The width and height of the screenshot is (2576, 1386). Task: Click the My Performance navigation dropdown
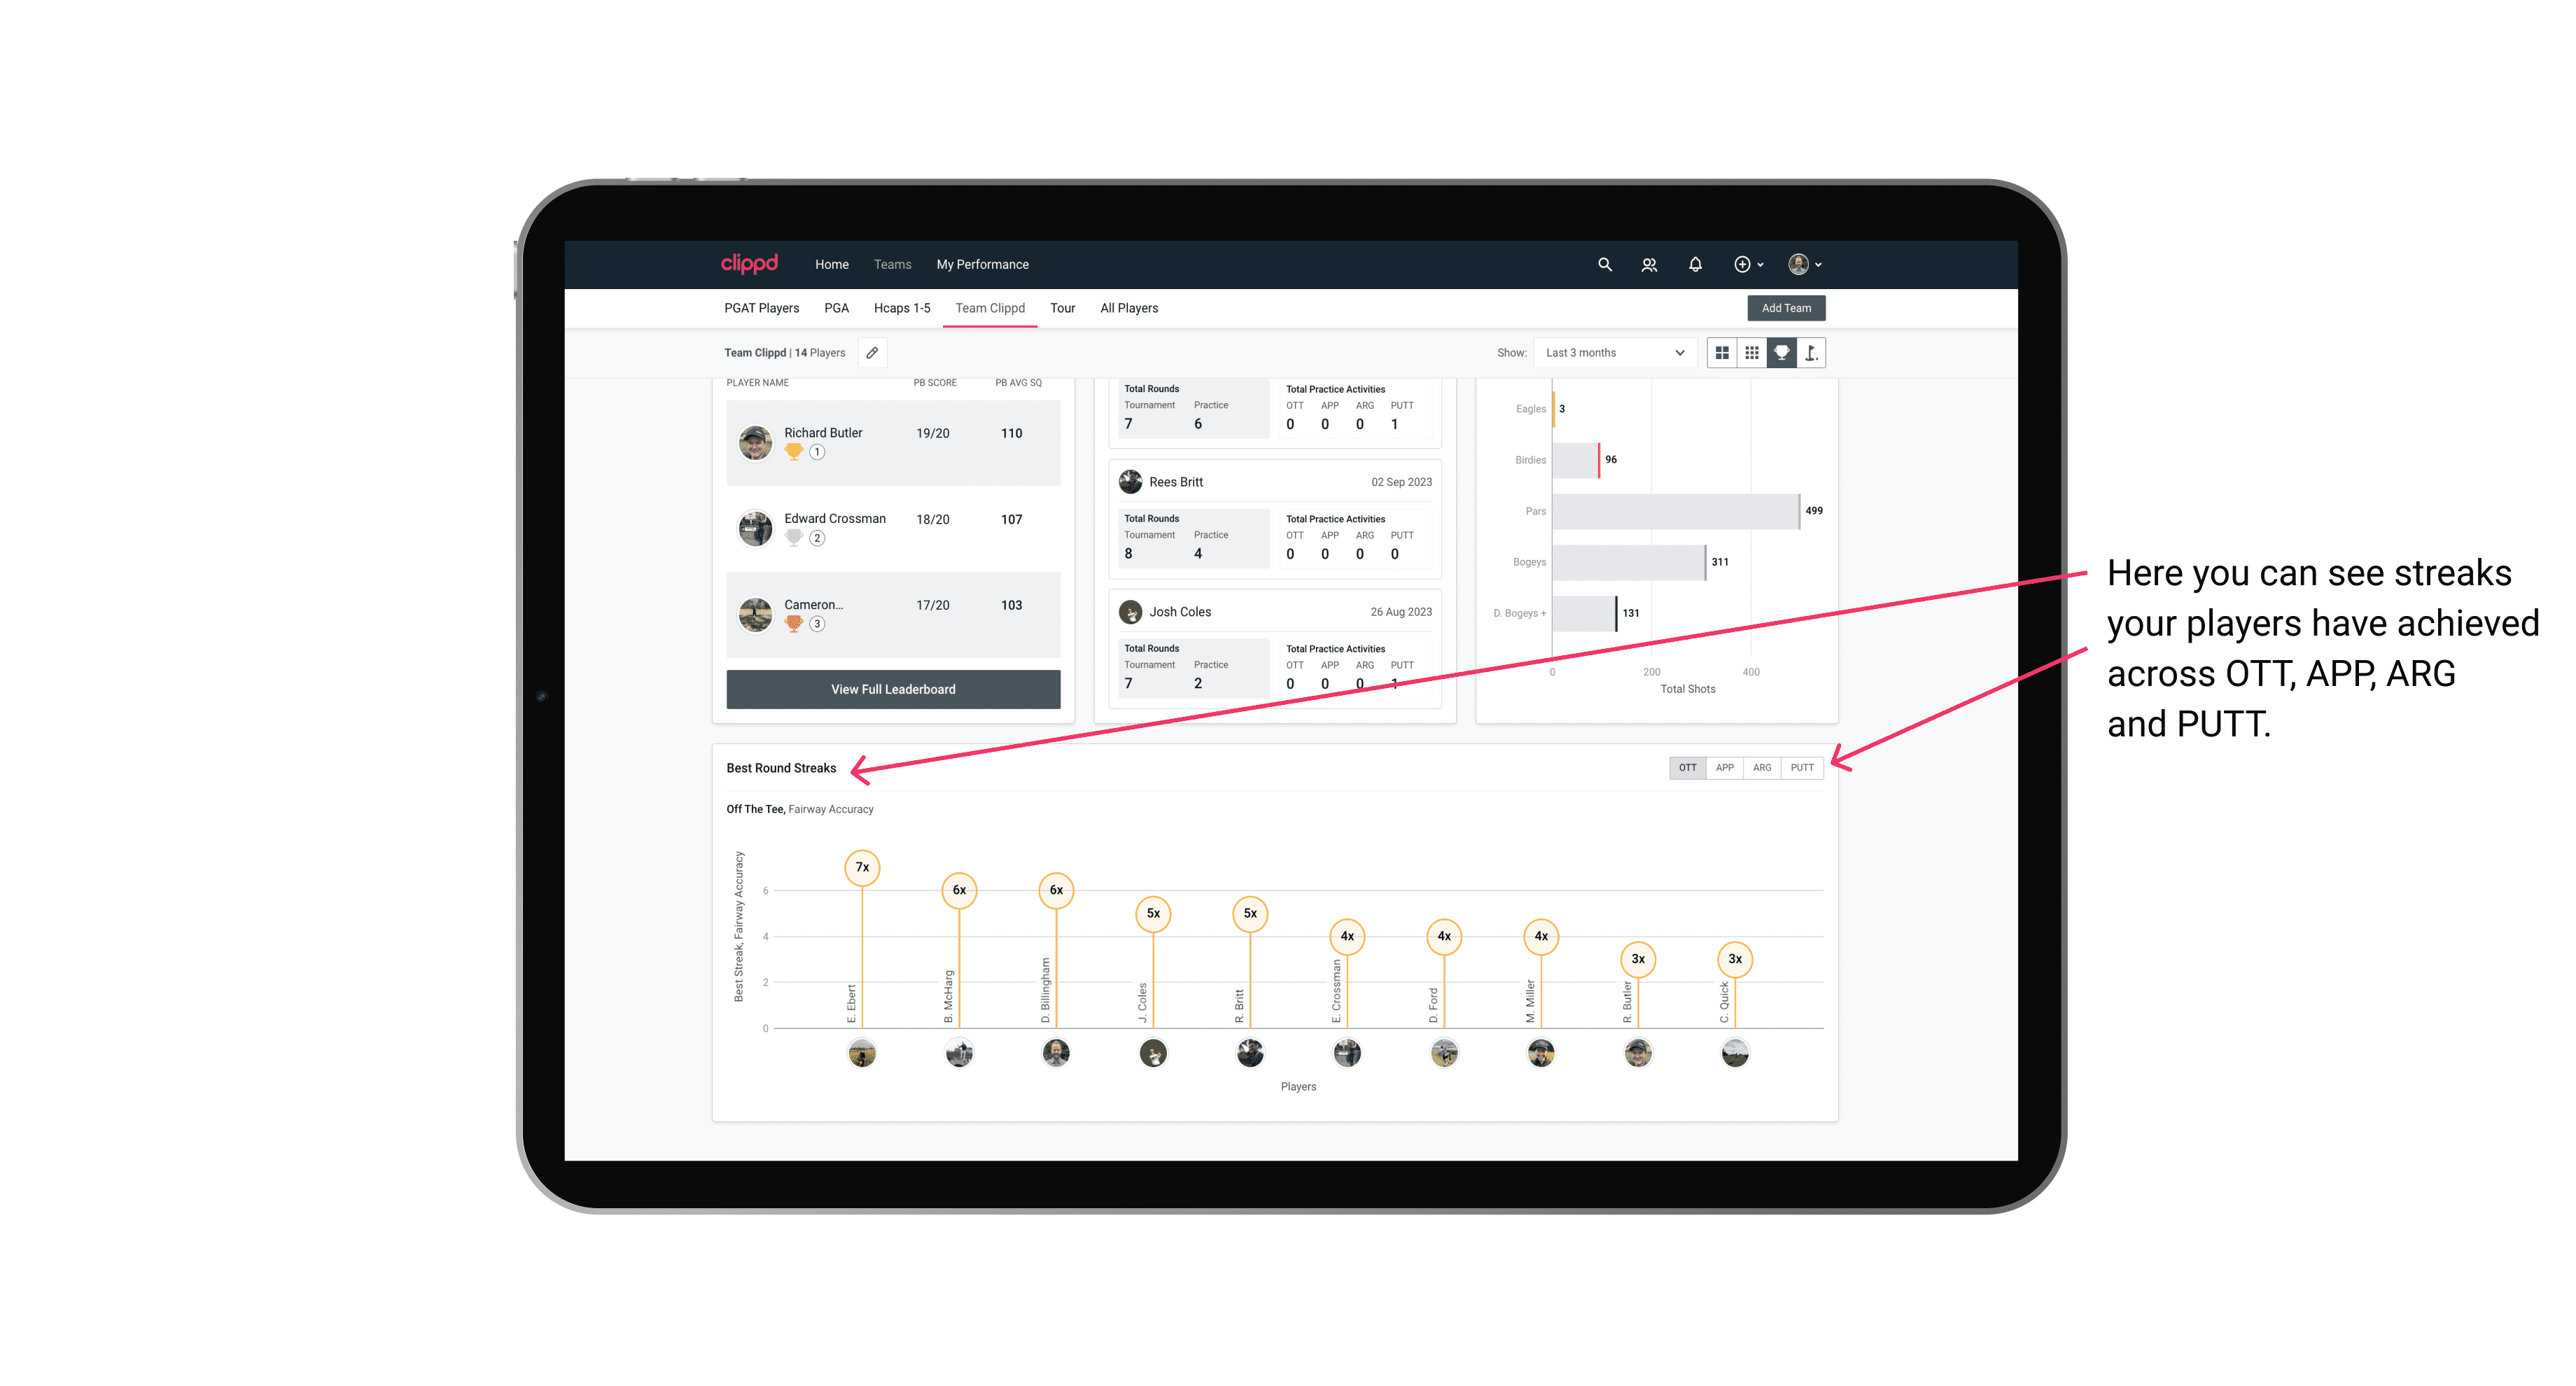pos(983,265)
